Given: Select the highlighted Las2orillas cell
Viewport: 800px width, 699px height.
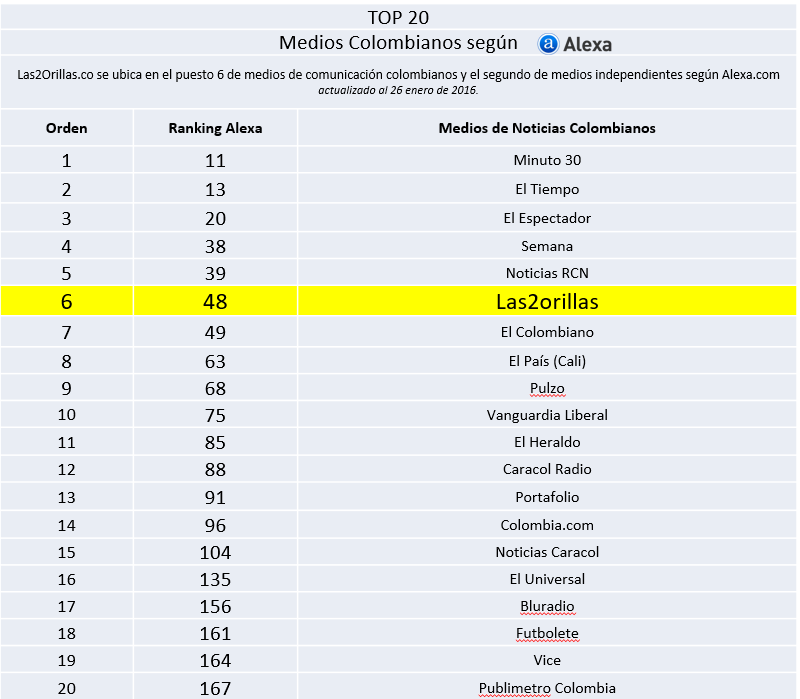Looking at the screenshot, I should pos(547,301).
